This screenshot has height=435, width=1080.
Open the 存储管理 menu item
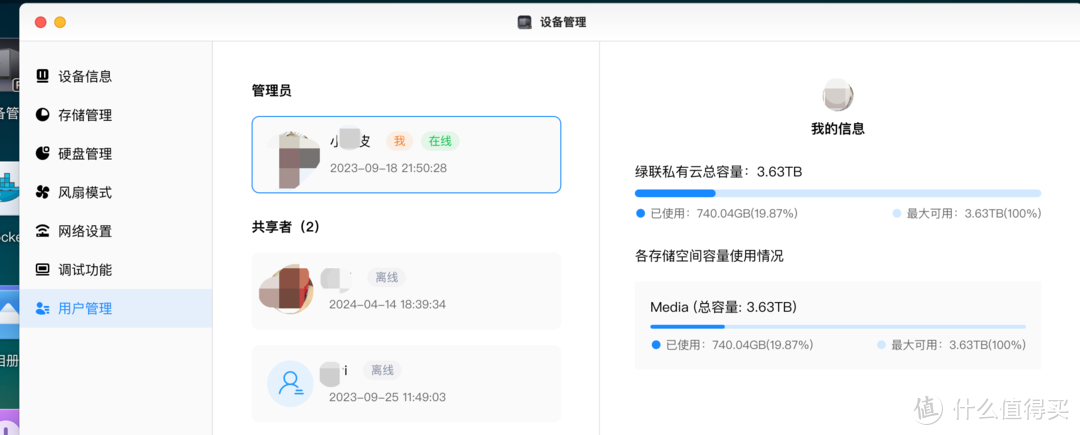(85, 115)
